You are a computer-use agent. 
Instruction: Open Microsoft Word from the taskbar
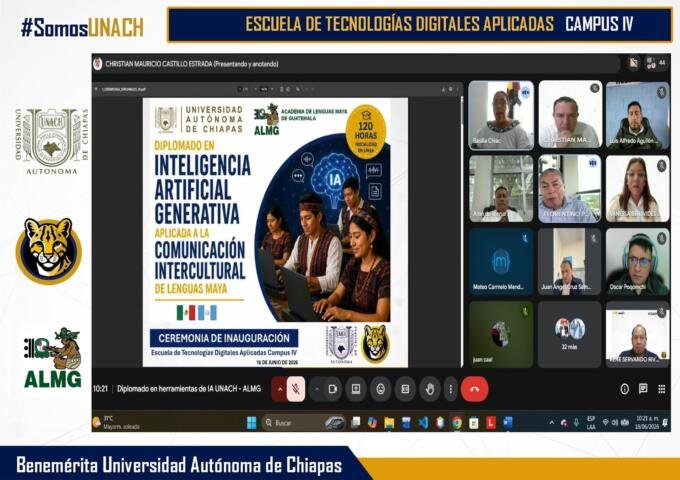(x=508, y=423)
